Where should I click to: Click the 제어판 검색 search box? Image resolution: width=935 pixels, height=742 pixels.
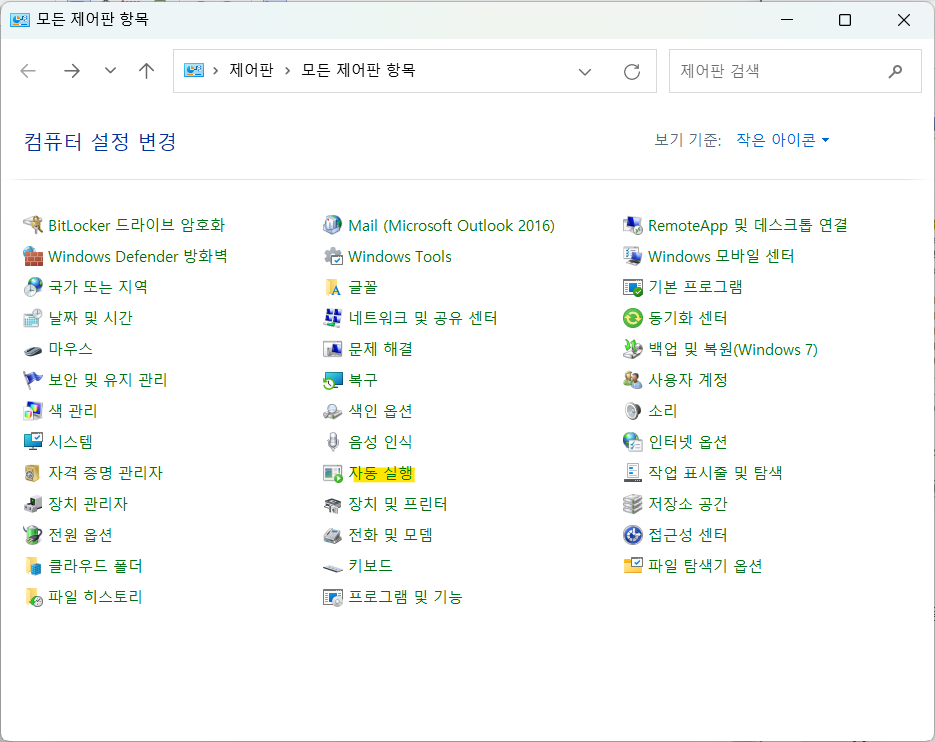(x=795, y=71)
